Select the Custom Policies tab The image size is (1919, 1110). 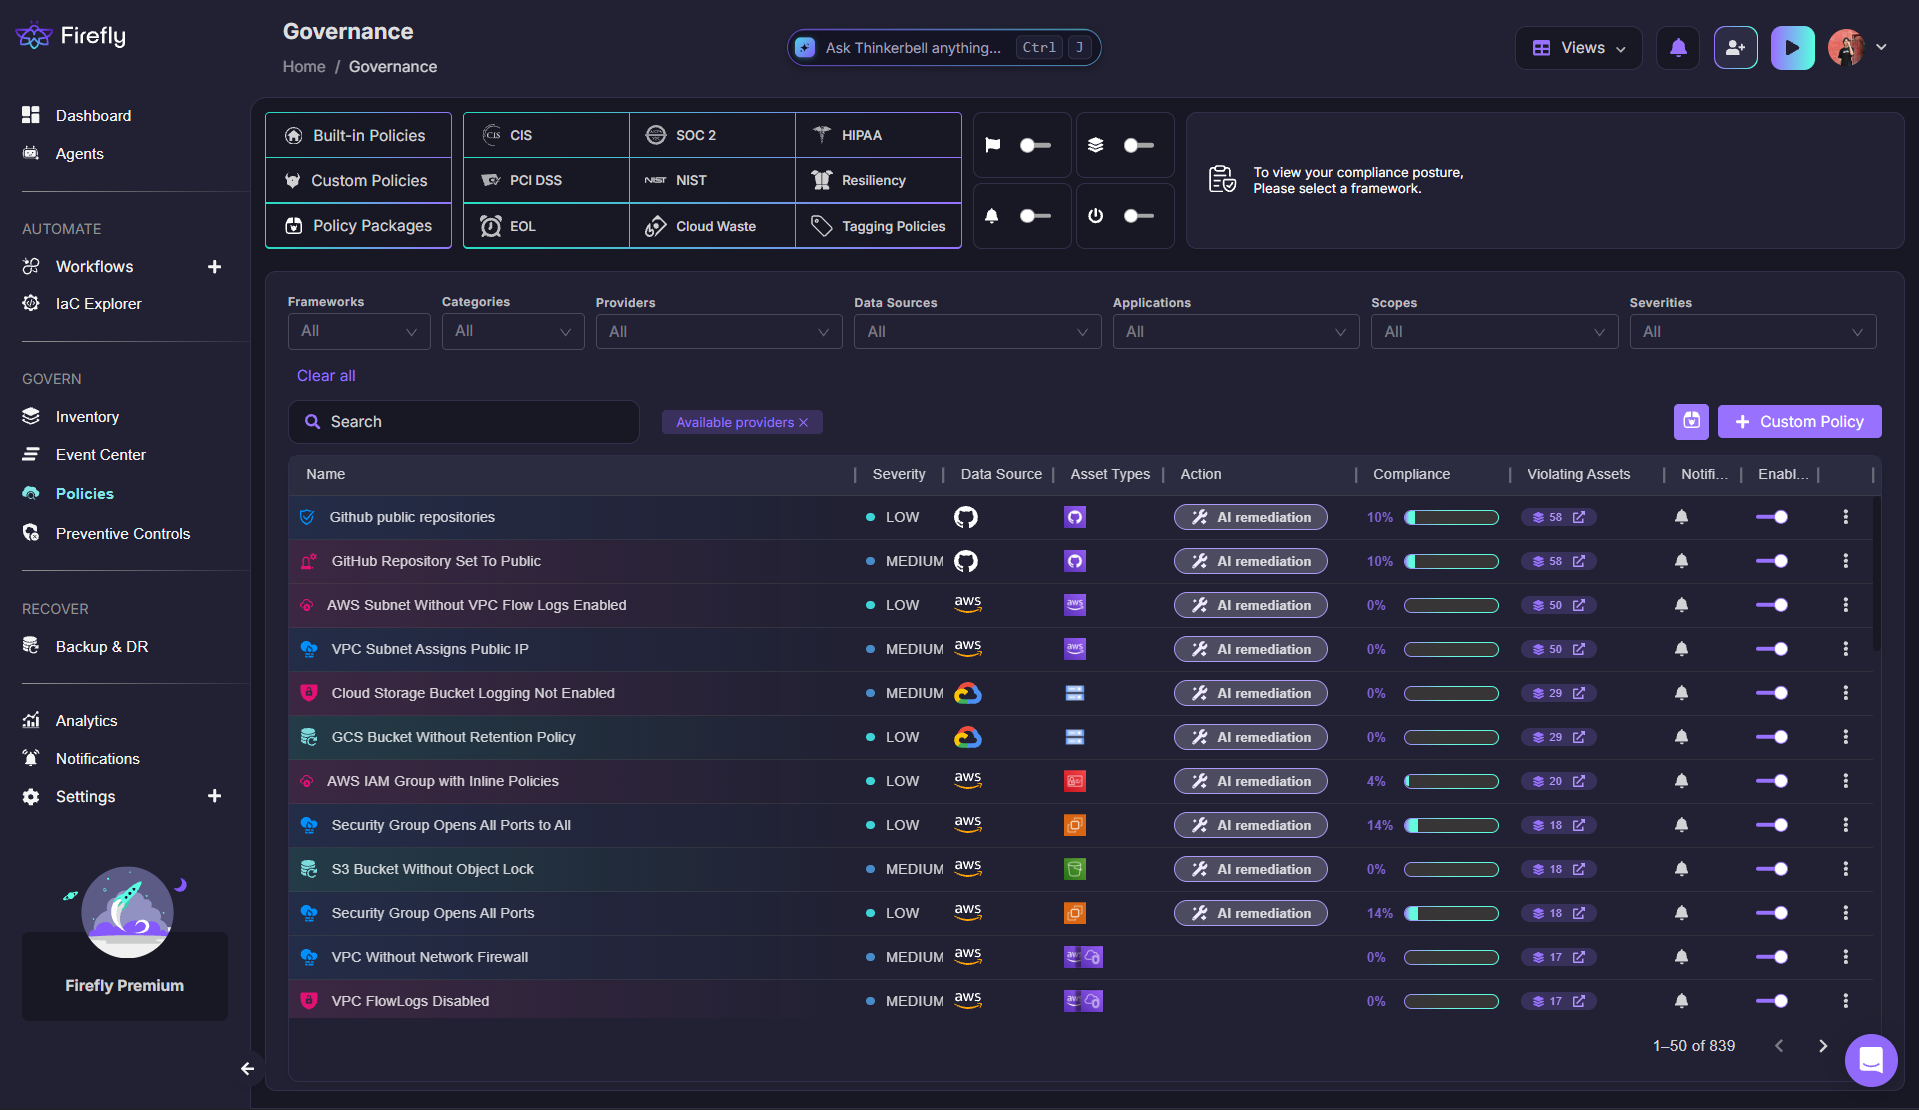click(358, 180)
